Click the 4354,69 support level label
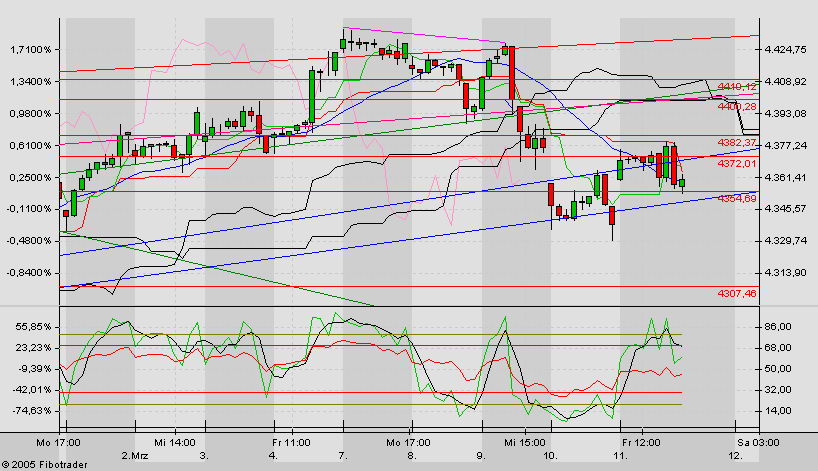 (x=735, y=198)
